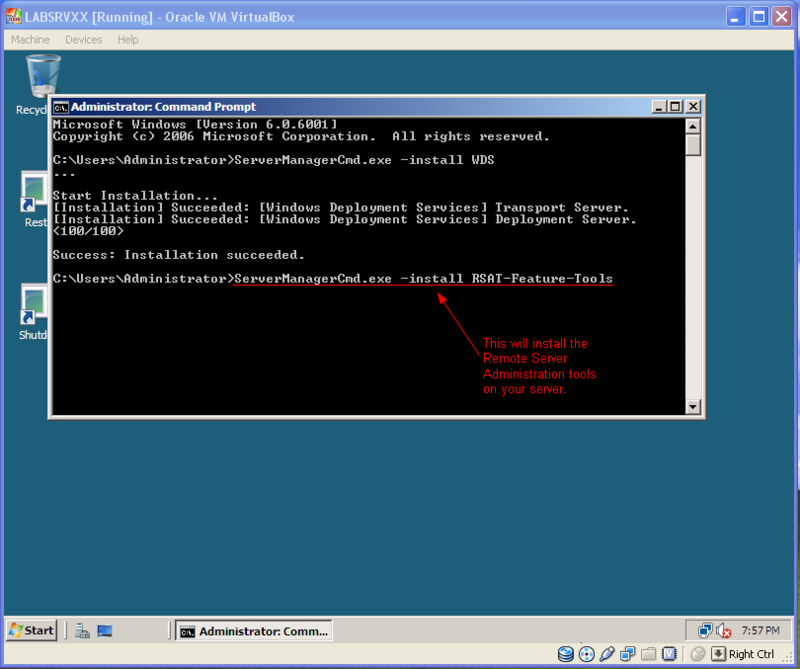The height and width of the screenshot is (669, 800).
Task: Open the Help menu
Action: click(x=128, y=40)
